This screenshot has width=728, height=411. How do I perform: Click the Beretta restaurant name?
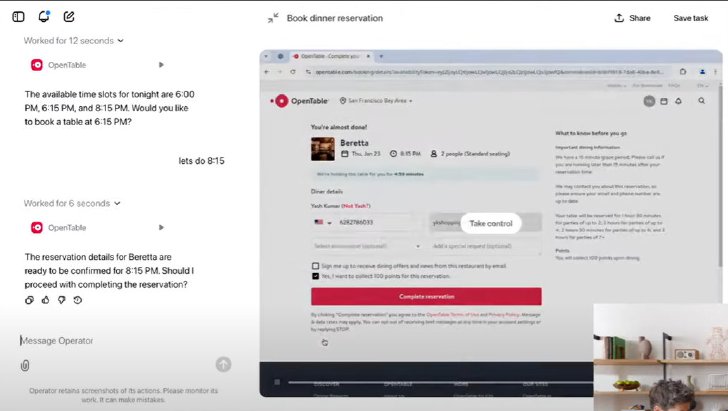[354, 143]
